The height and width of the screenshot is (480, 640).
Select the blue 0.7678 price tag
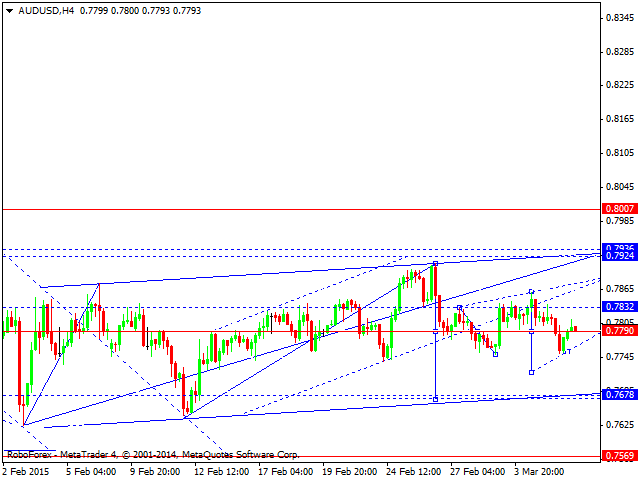[x=619, y=395]
